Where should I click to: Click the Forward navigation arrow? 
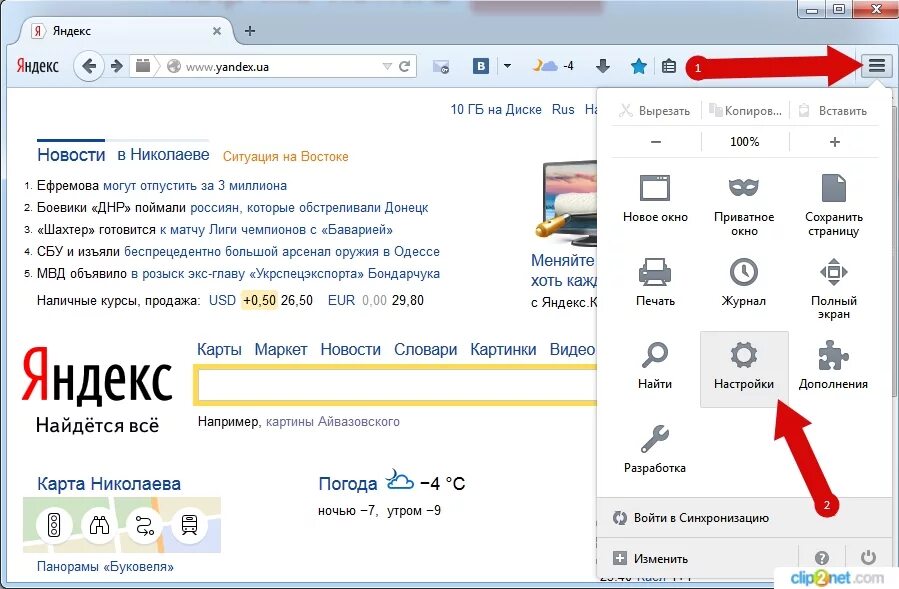point(116,66)
